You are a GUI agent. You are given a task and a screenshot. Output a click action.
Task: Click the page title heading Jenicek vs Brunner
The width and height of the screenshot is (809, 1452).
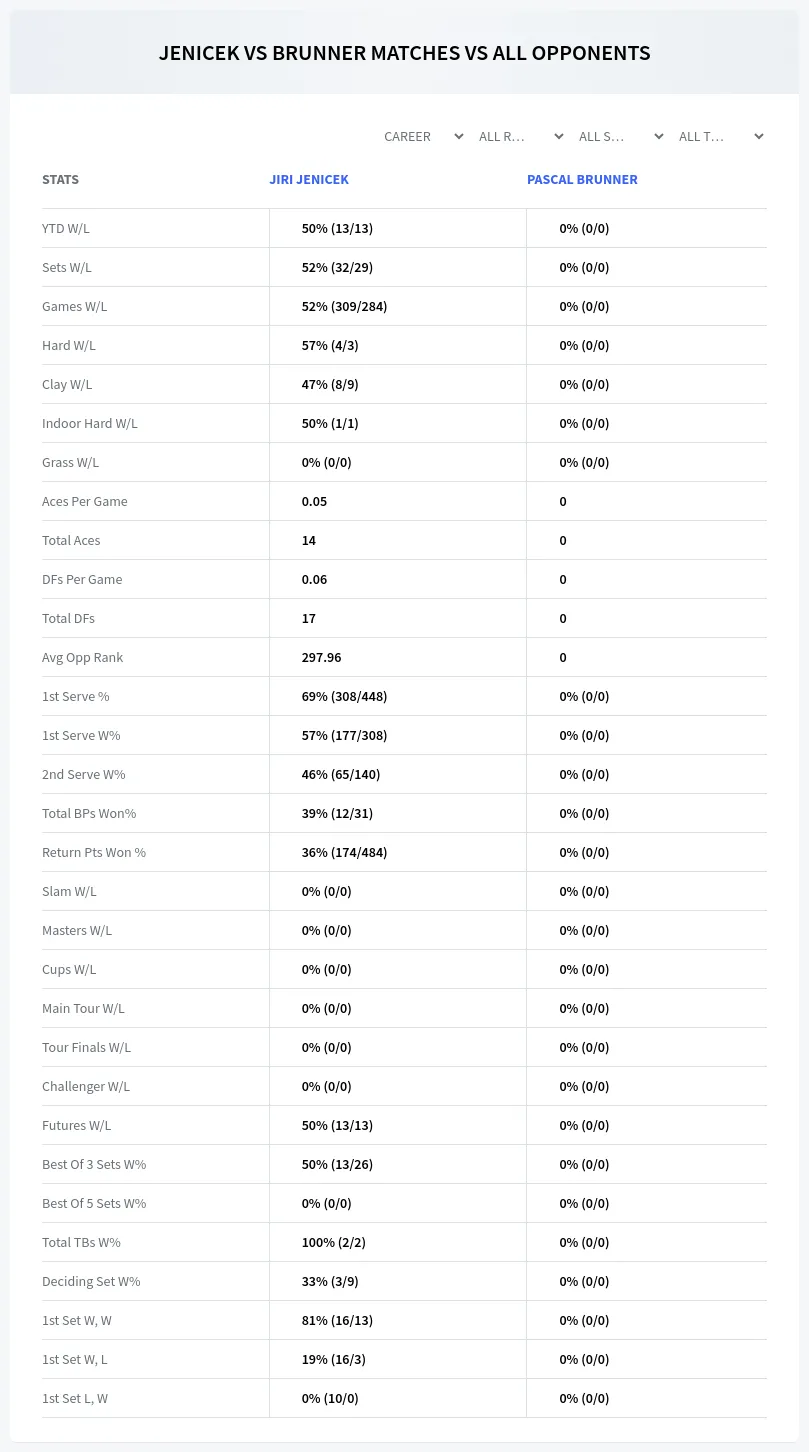click(x=404, y=53)
